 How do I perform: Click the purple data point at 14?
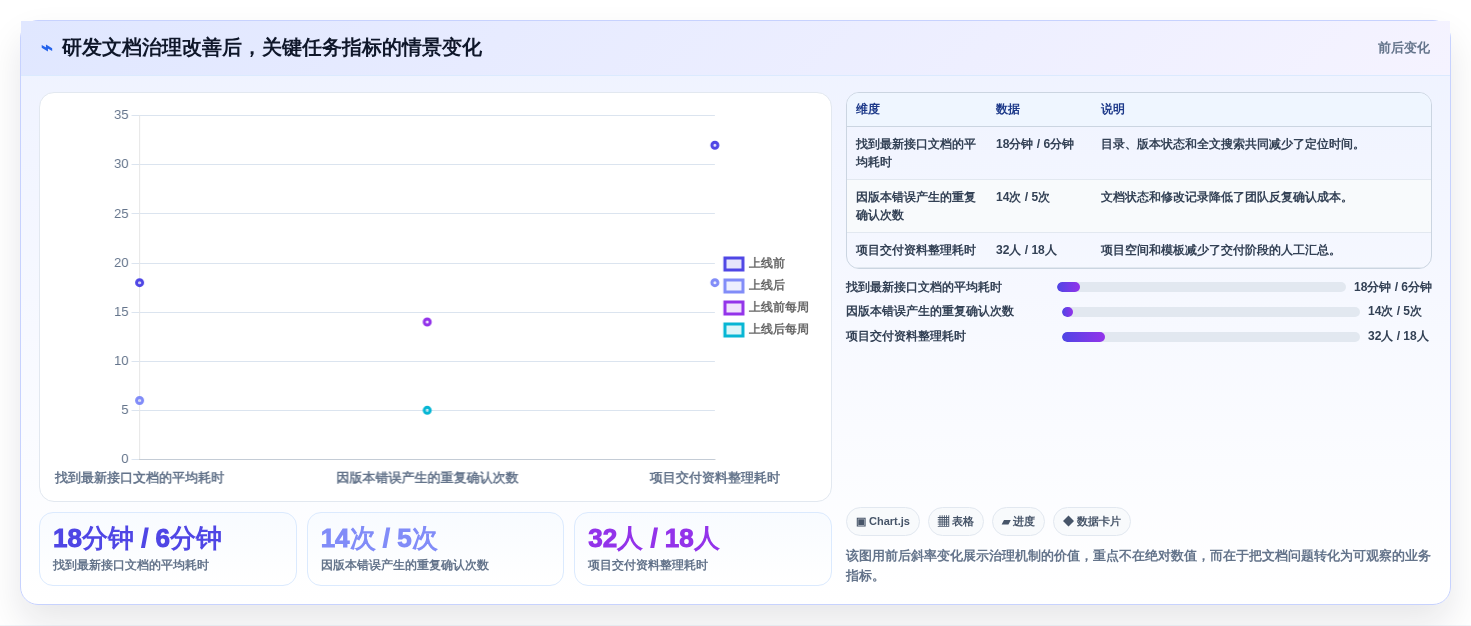[427, 322]
